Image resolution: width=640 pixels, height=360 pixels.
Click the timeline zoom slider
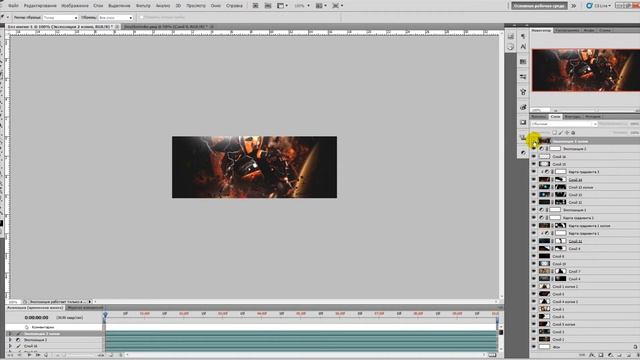coord(78,356)
